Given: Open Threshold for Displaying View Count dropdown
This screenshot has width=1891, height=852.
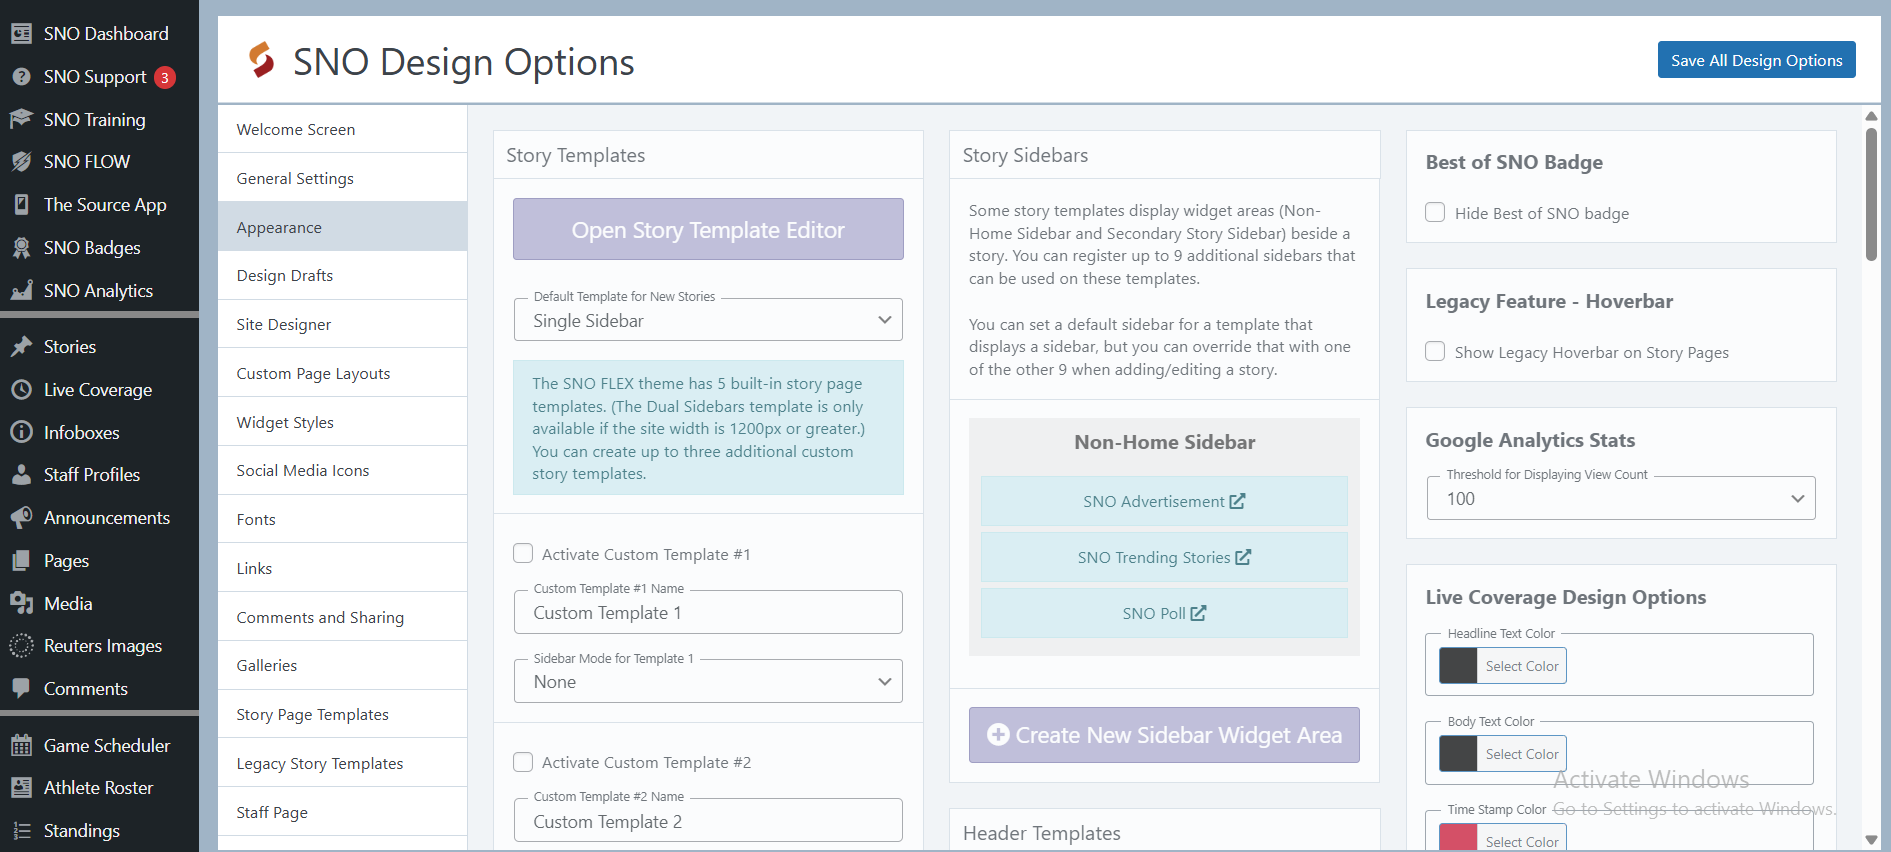Looking at the screenshot, I should click(x=1620, y=499).
